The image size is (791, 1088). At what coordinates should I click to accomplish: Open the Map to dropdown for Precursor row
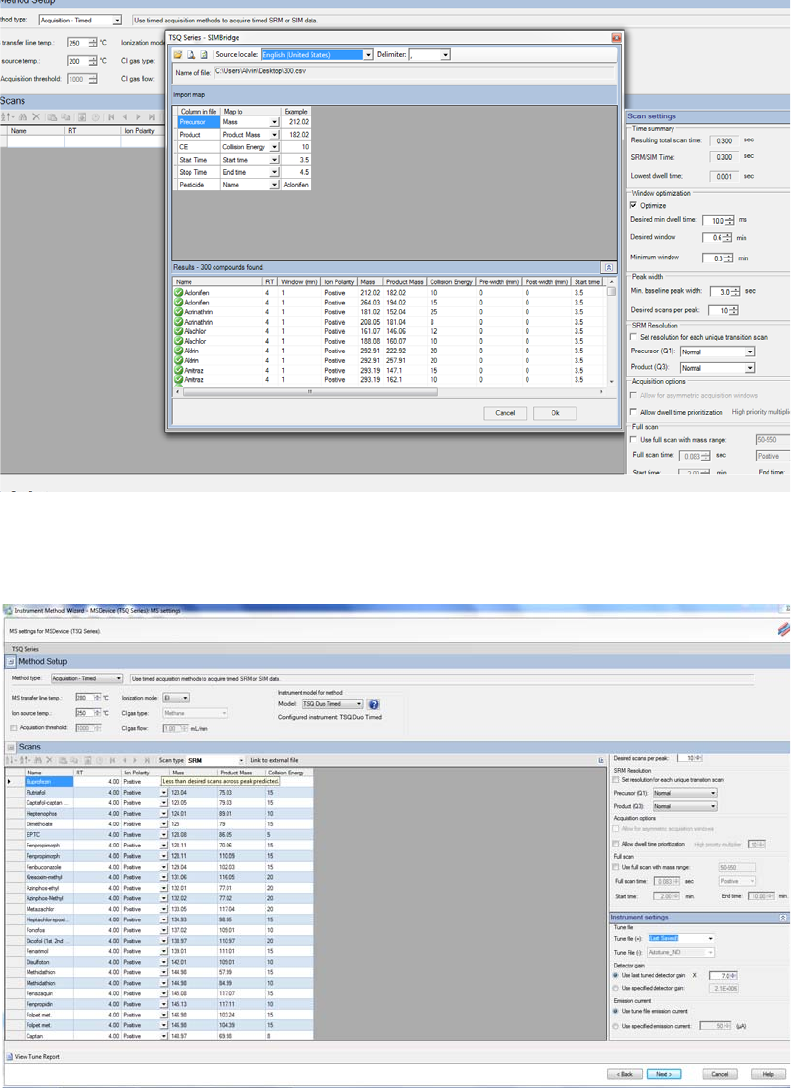coord(275,122)
